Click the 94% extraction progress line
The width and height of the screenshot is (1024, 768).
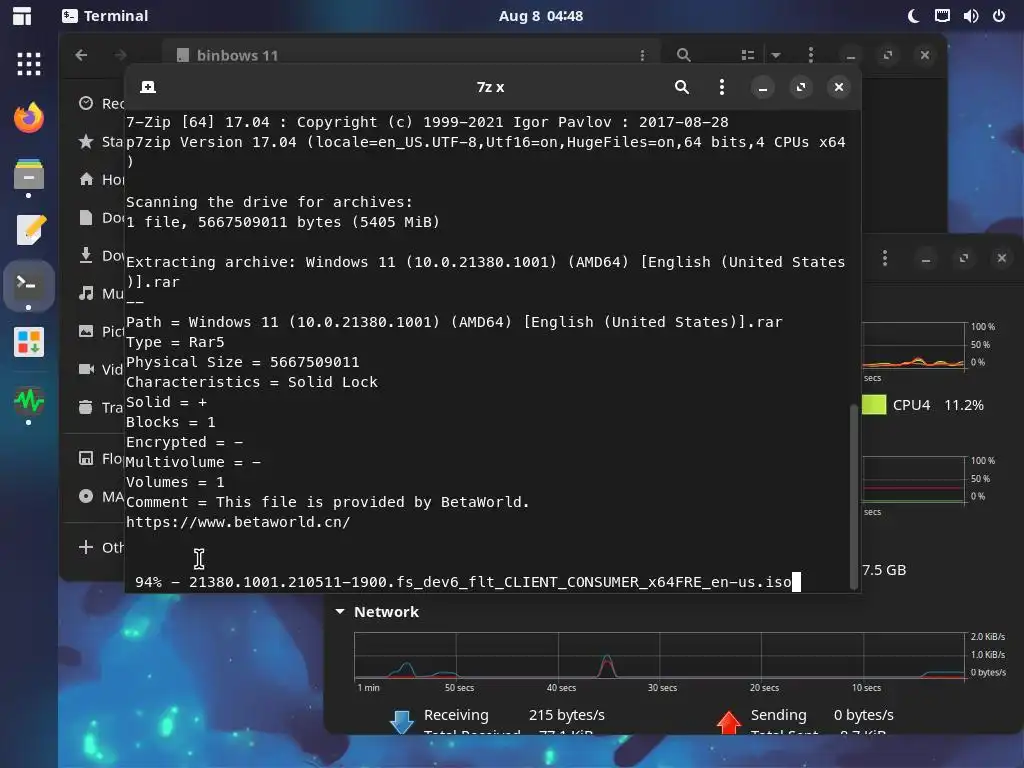click(463, 582)
